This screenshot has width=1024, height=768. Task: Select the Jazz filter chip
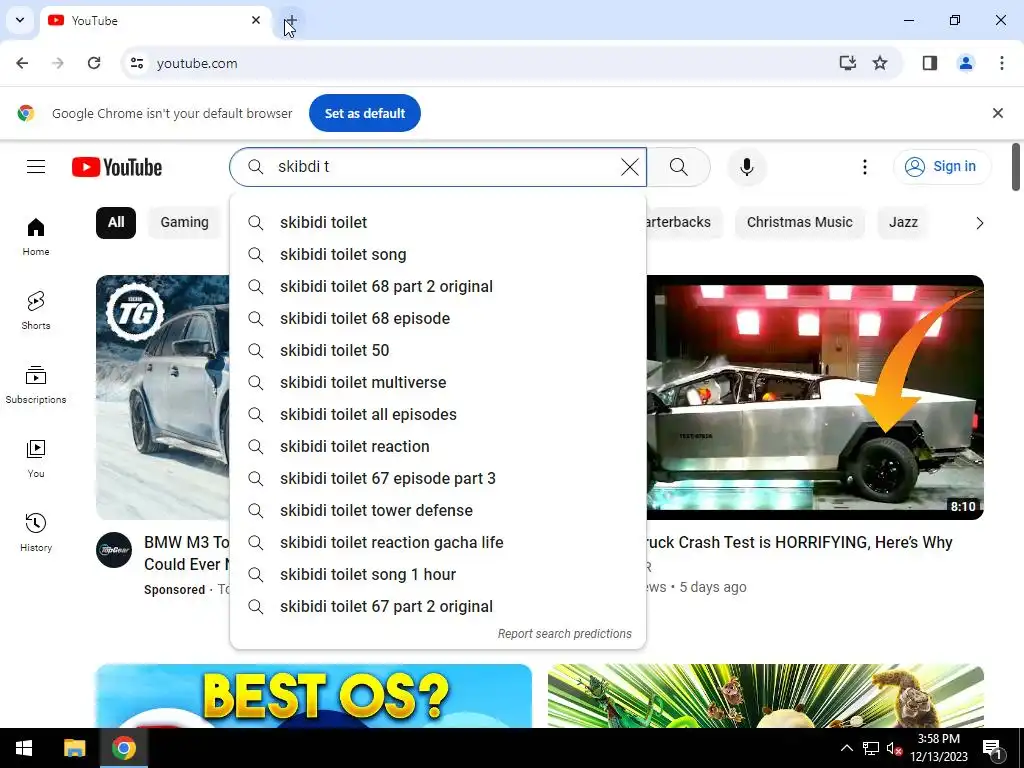pyautogui.click(x=903, y=223)
